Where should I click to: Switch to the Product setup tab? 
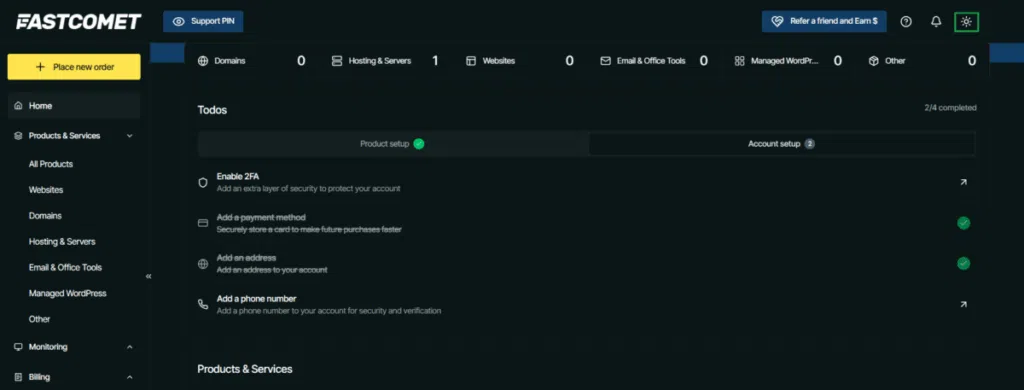point(392,144)
